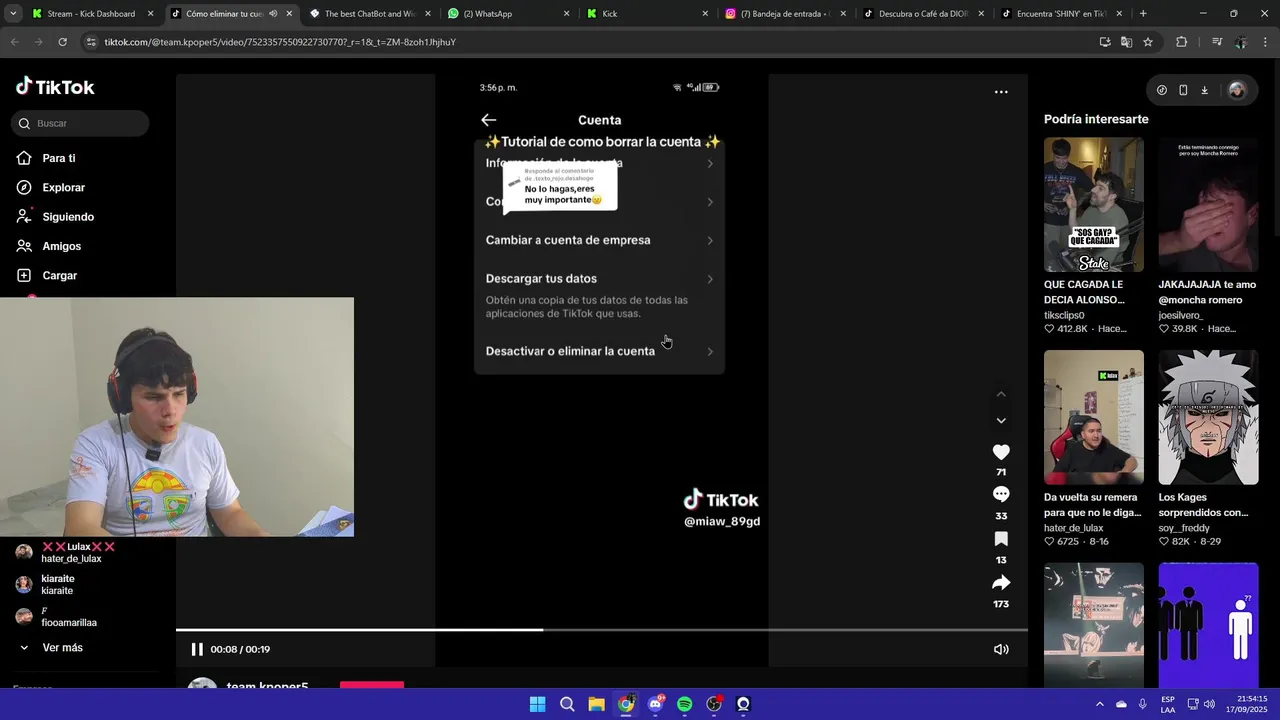Open Windows taskbar search

point(567,704)
